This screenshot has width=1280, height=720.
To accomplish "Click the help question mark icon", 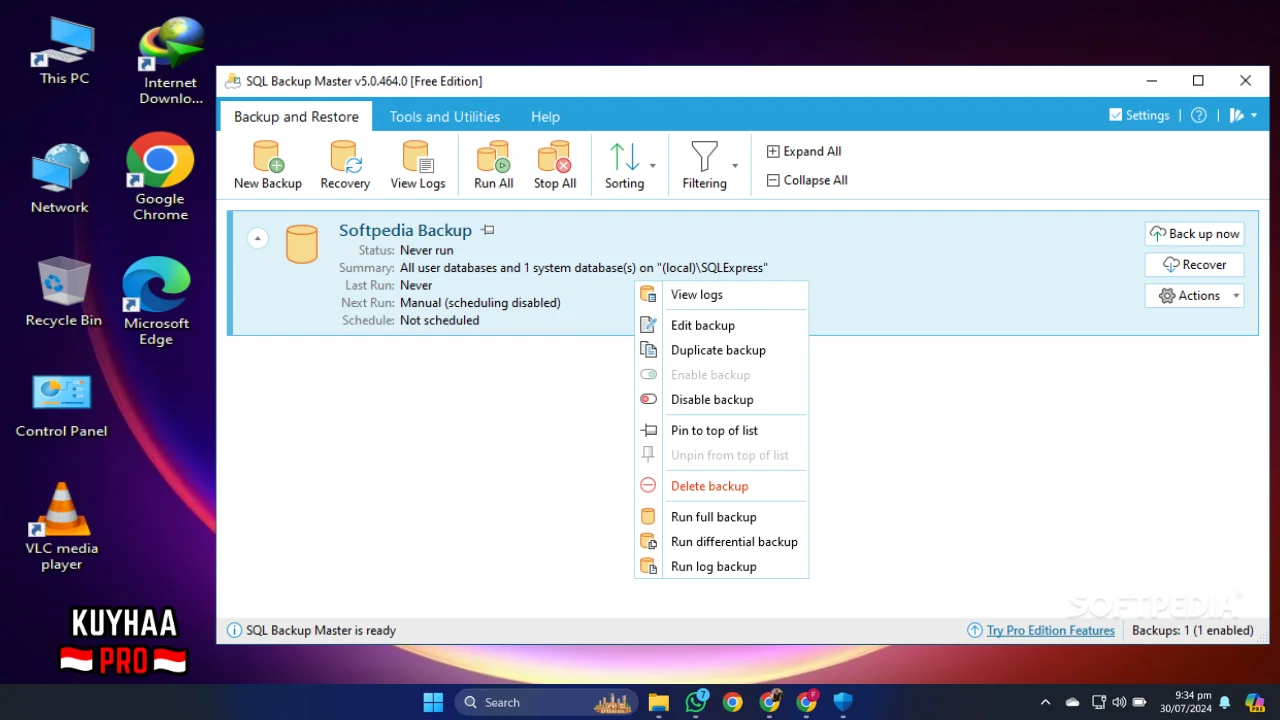I will click(1199, 115).
